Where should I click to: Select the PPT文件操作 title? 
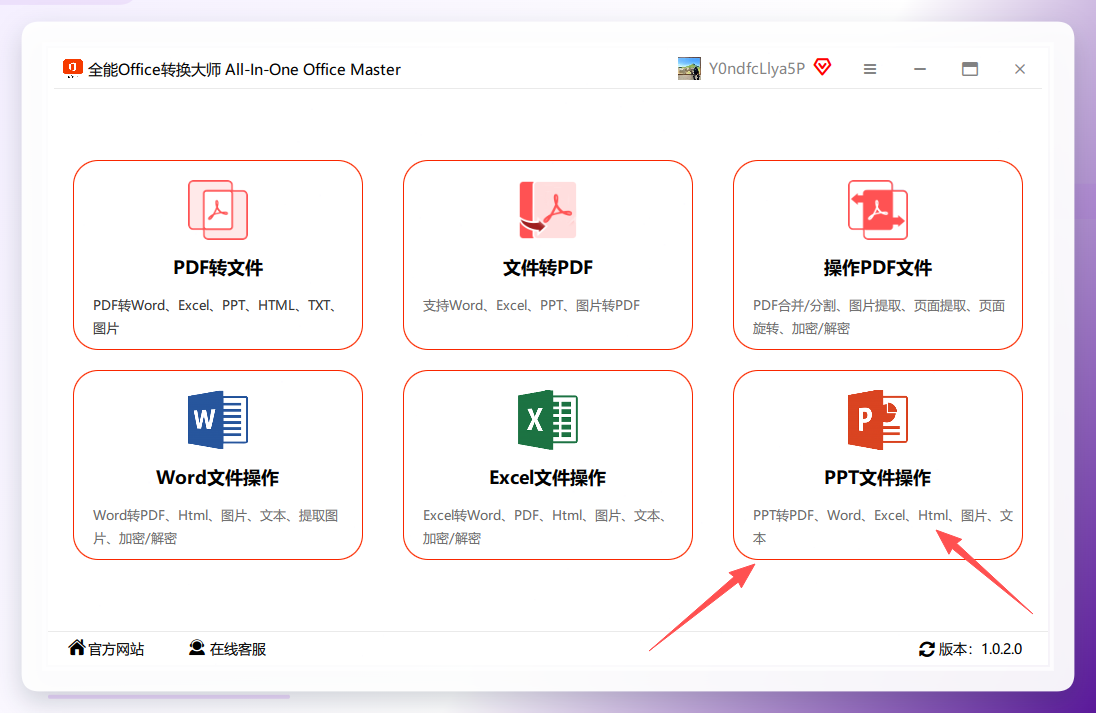[878, 477]
